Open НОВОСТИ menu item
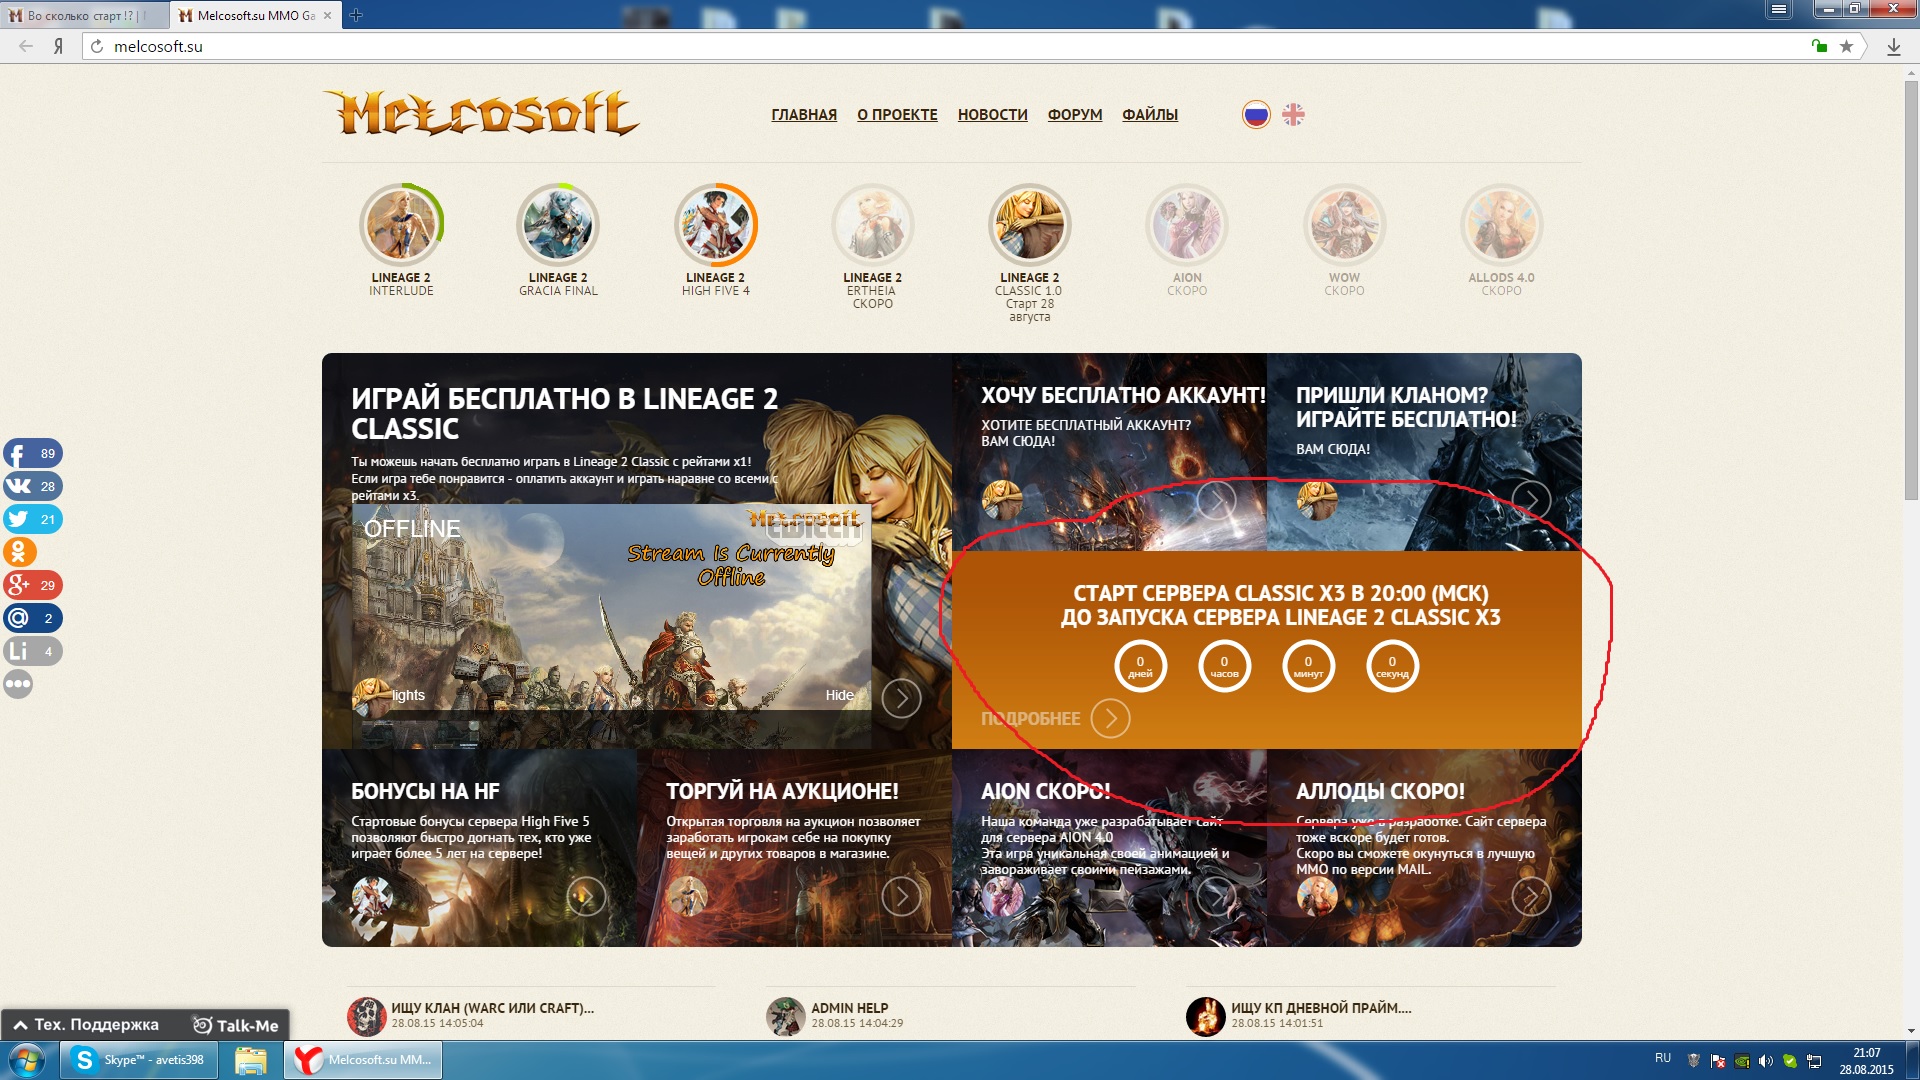Image resolution: width=1920 pixels, height=1080 pixels. 992,115
